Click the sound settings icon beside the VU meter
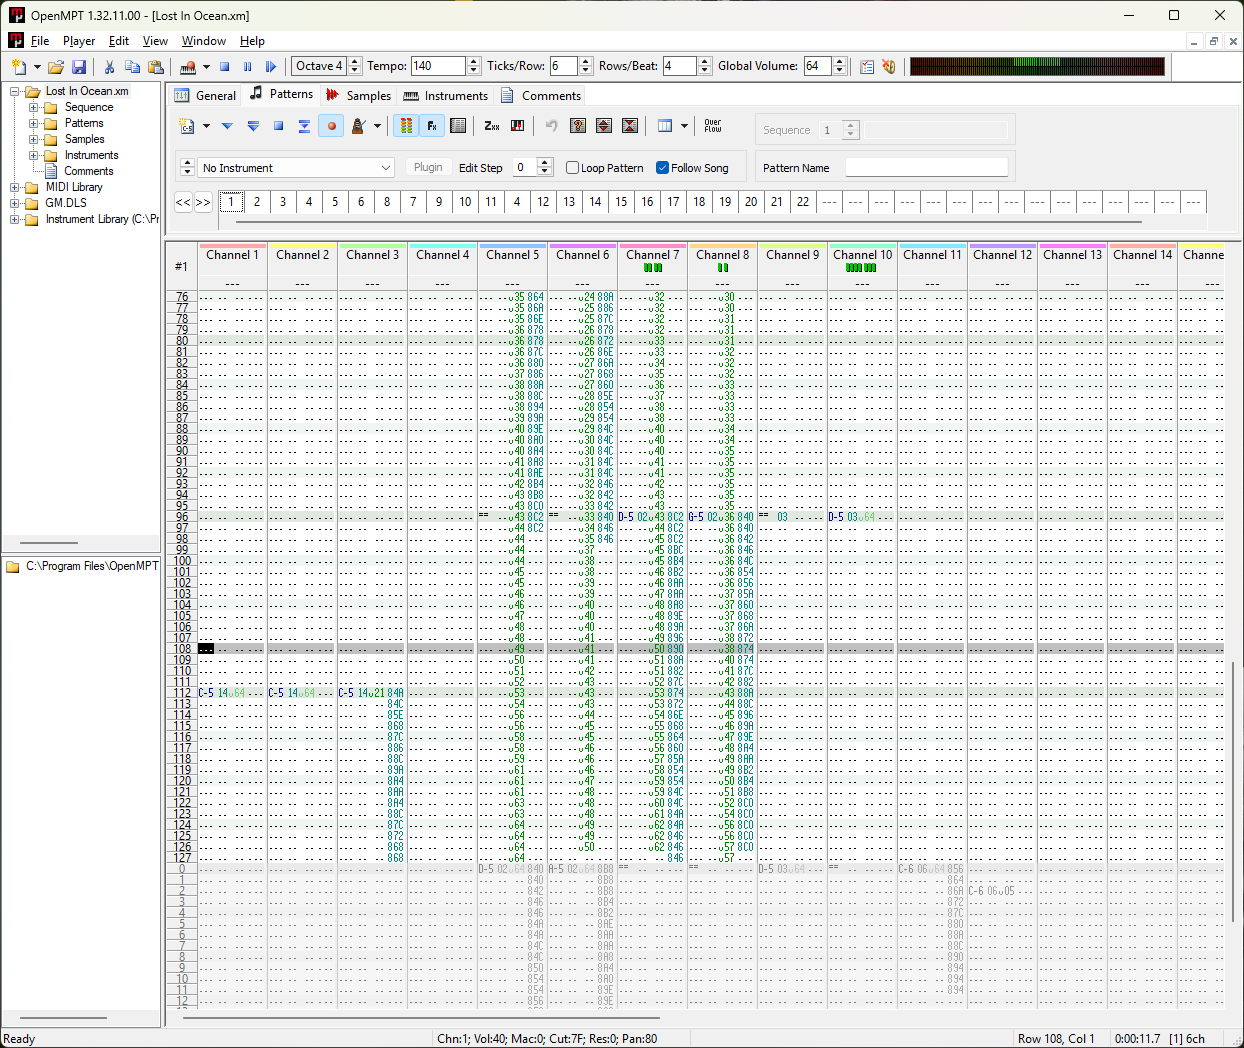The height and width of the screenshot is (1048, 1244). click(889, 67)
